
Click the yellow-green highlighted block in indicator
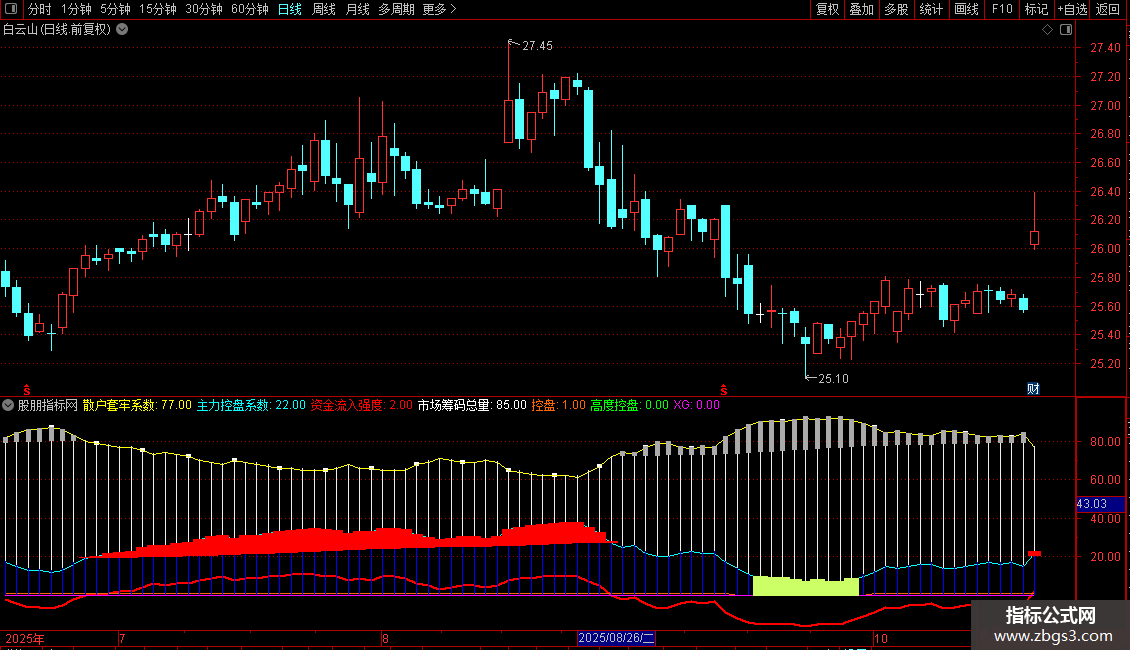click(x=806, y=586)
